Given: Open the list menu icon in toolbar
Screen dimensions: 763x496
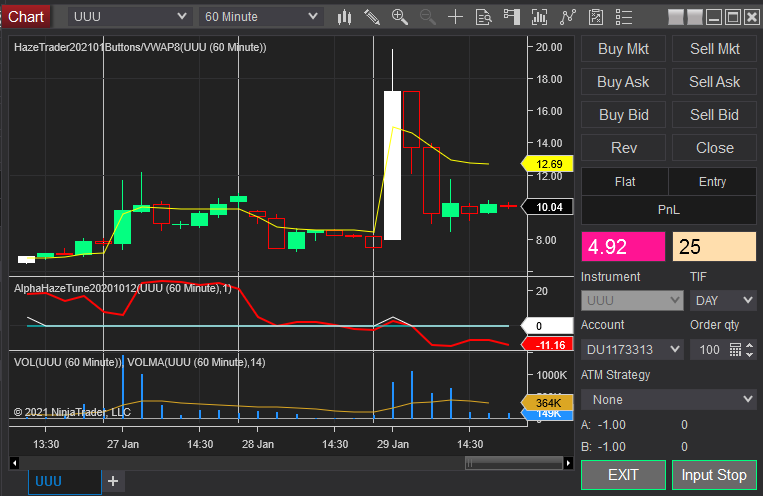Looking at the screenshot, I should coord(624,17).
